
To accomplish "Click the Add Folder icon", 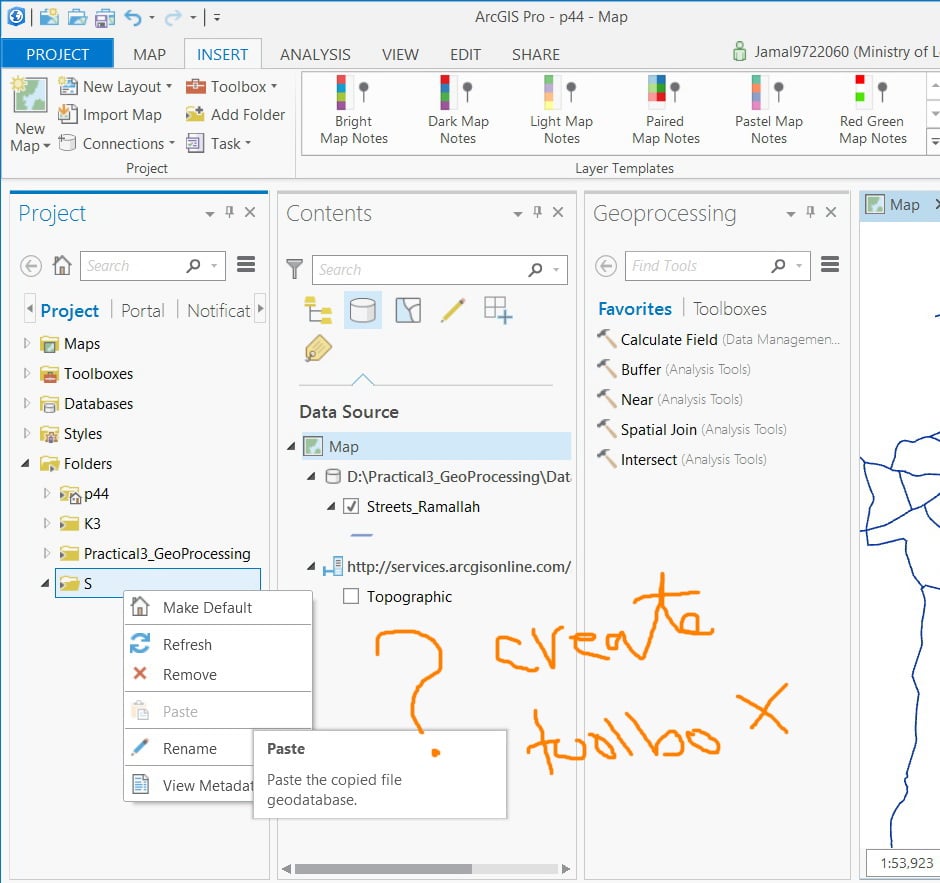I will pyautogui.click(x=195, y=114).
